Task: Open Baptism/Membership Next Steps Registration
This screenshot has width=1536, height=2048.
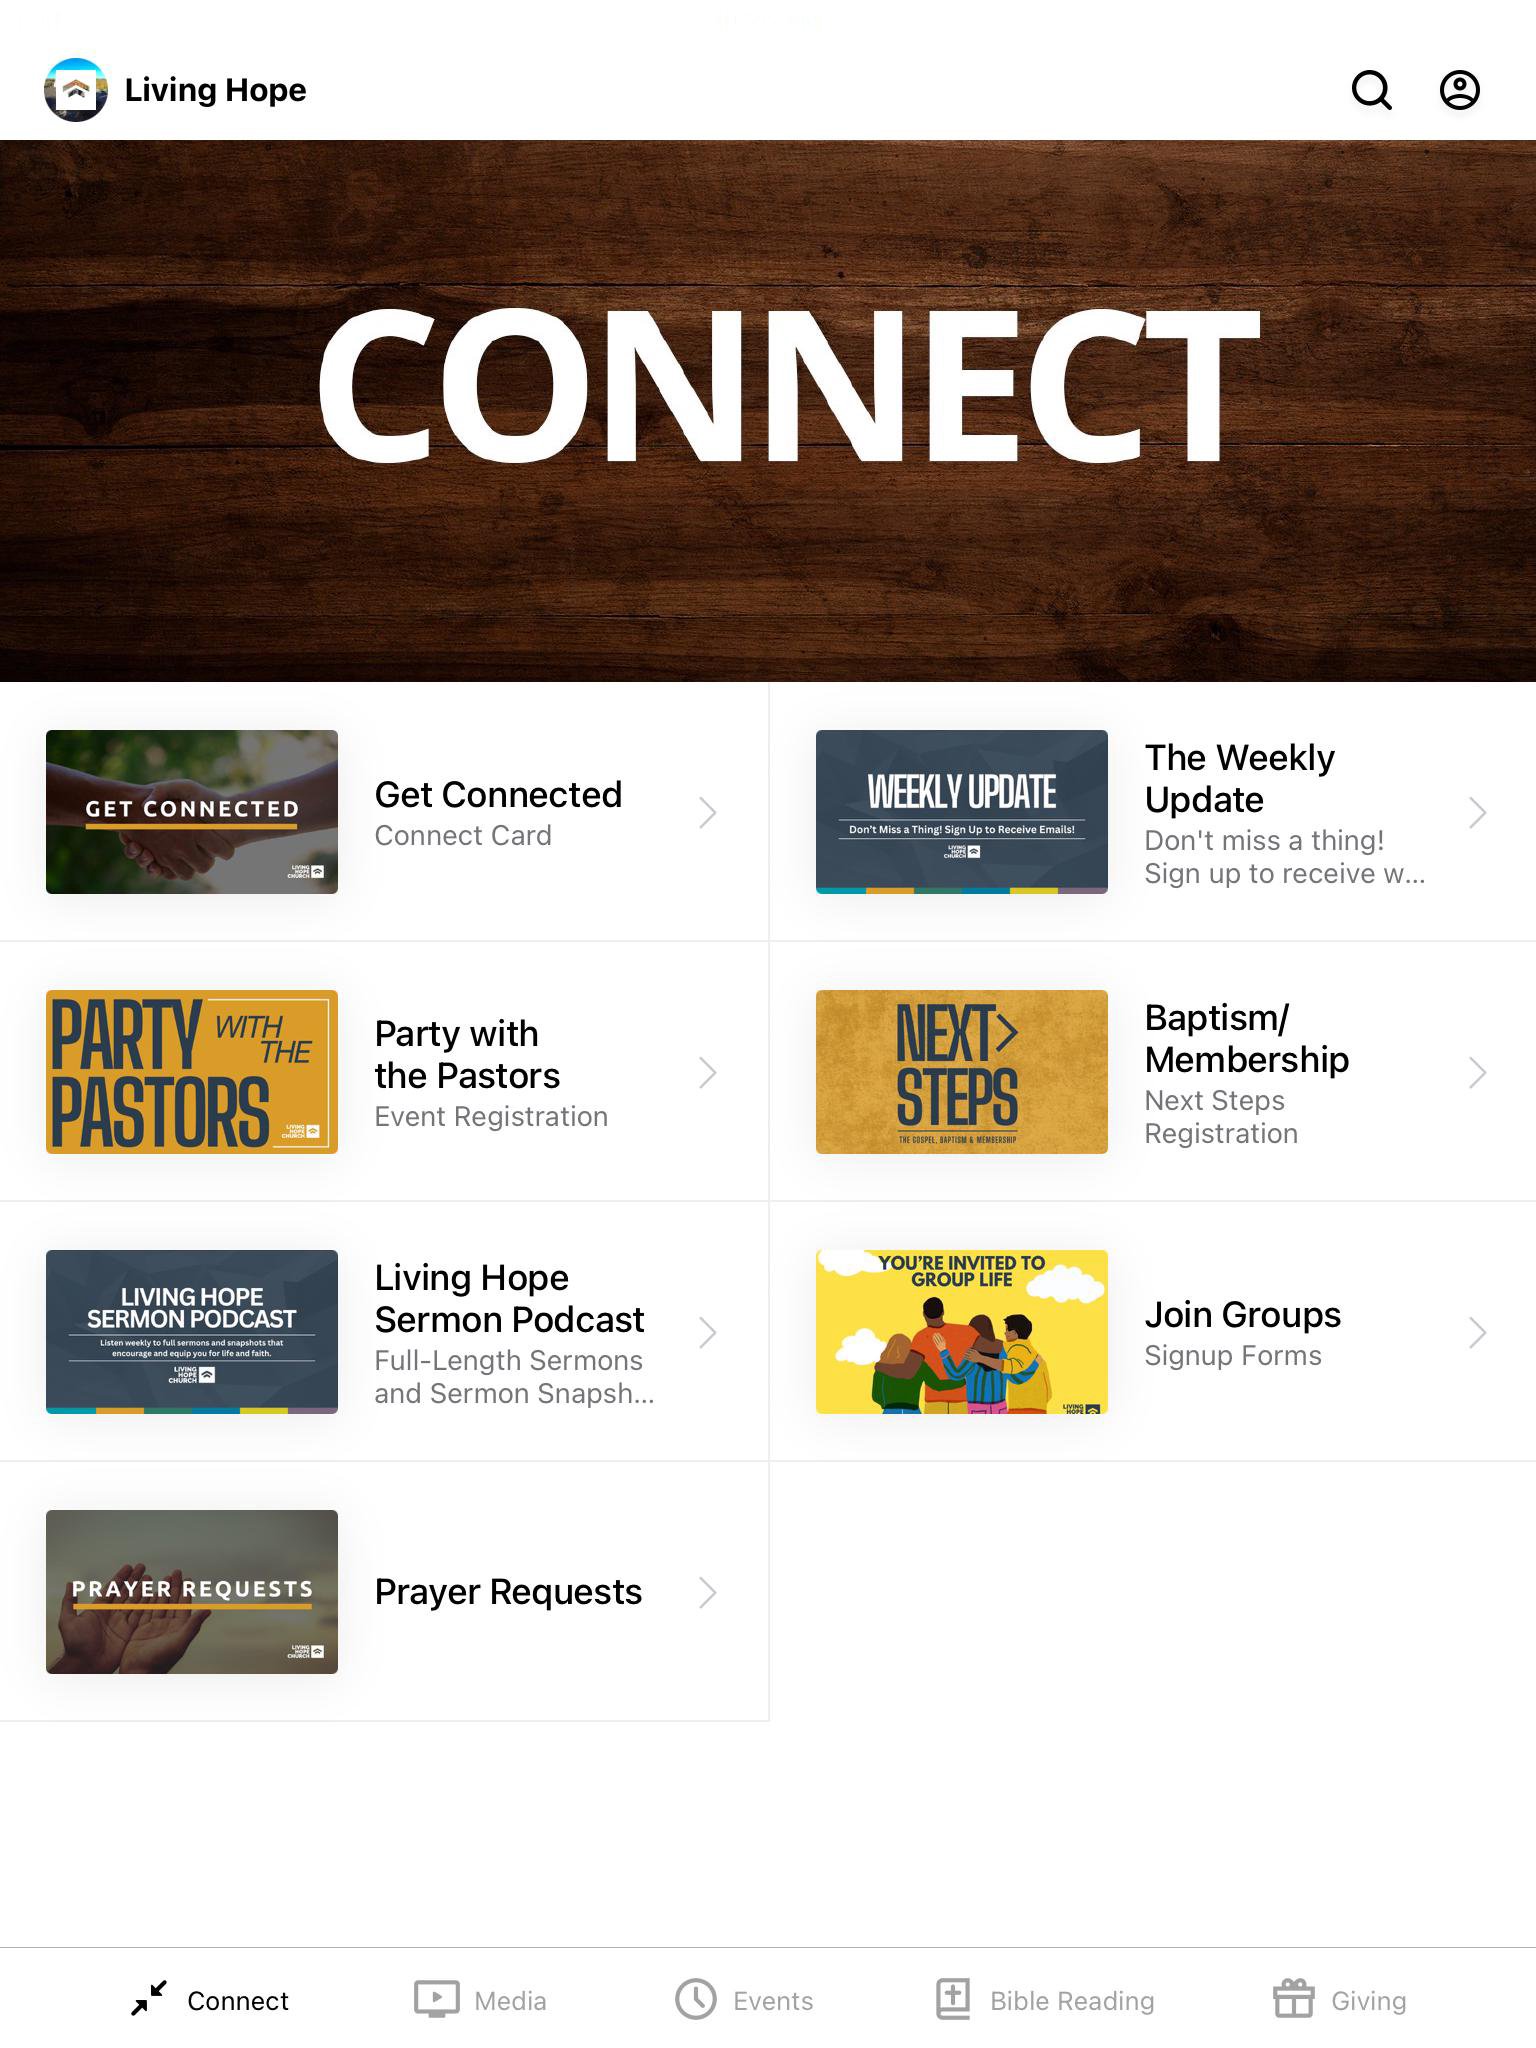Action: tap(1153, 1072)
